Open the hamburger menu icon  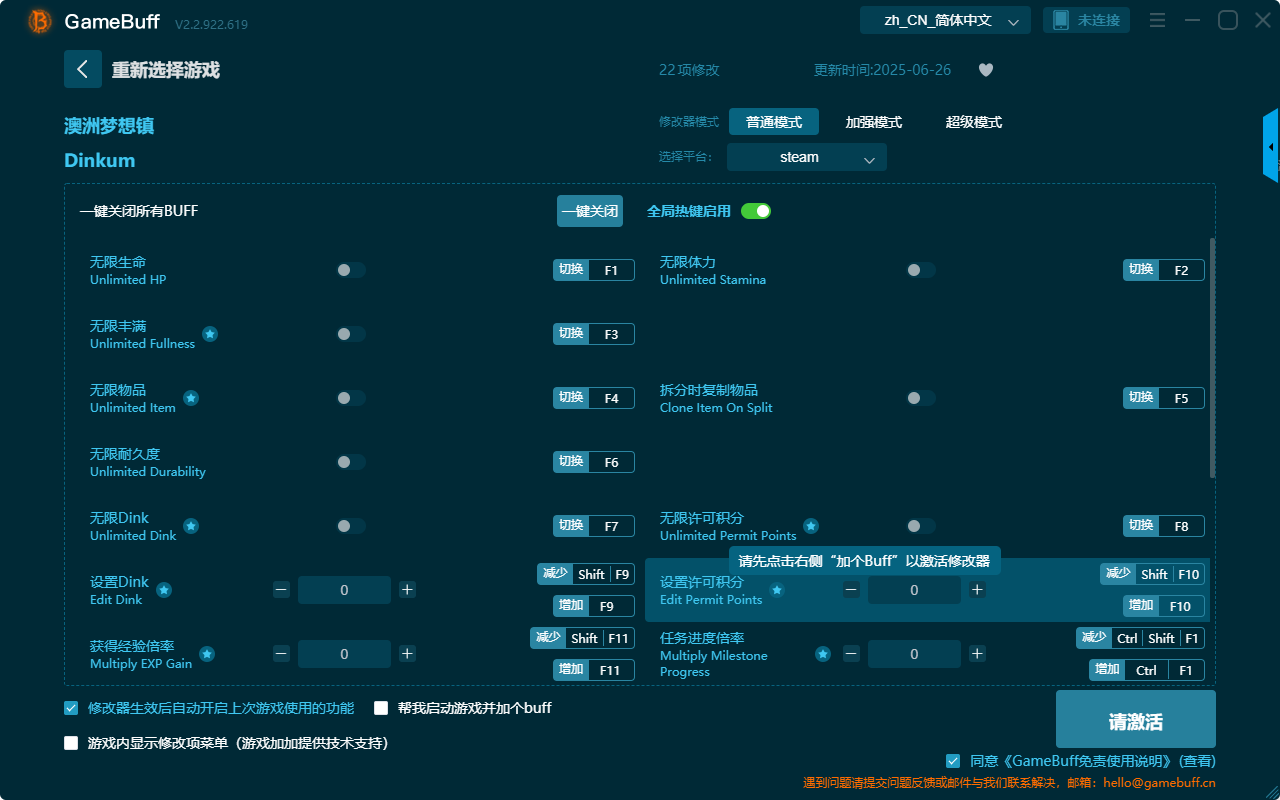1157,20
